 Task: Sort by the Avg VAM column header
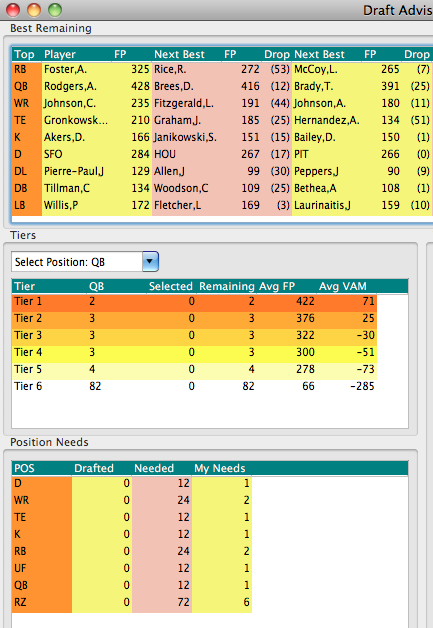(342, 286)
